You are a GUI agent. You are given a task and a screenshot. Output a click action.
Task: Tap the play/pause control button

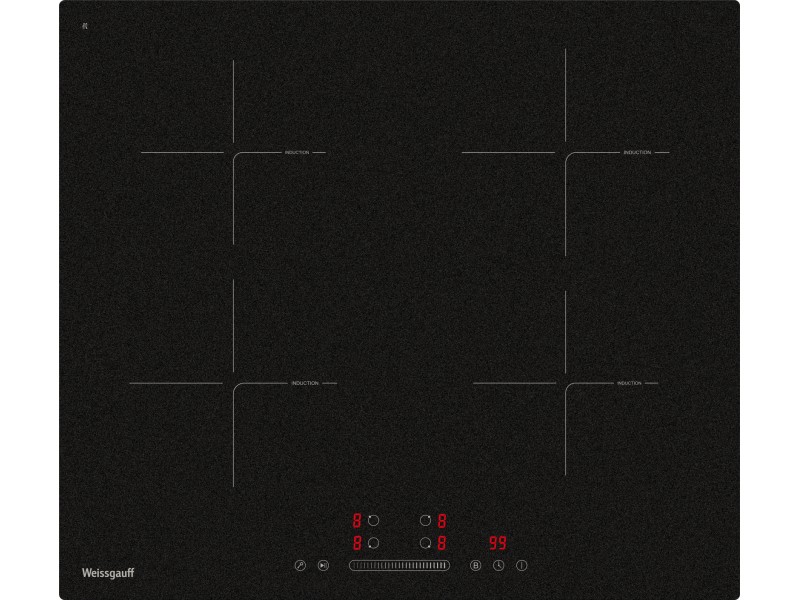tap(323, 565)
